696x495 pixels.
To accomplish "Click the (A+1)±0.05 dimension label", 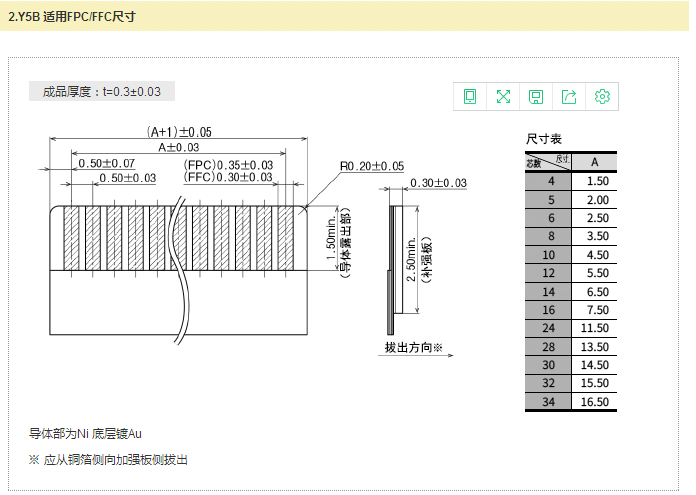I will [179, 132].
